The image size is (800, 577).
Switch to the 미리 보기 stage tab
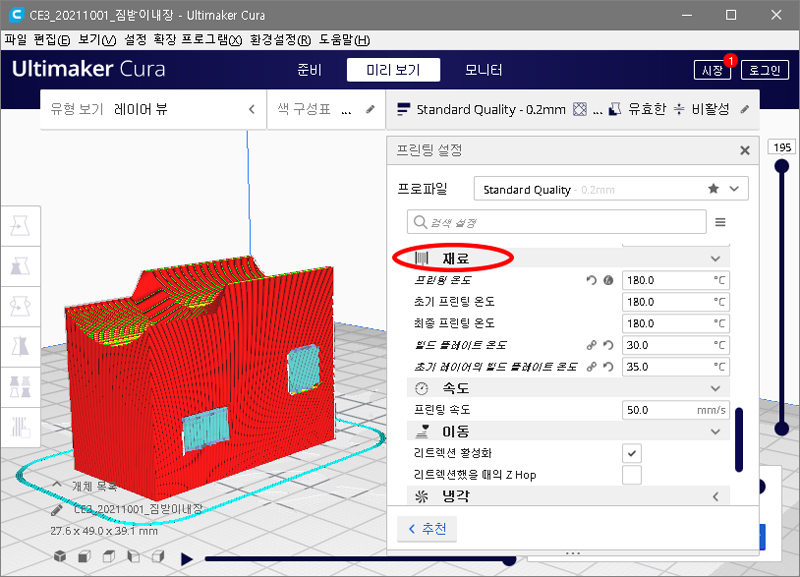(x=393, y=70)
